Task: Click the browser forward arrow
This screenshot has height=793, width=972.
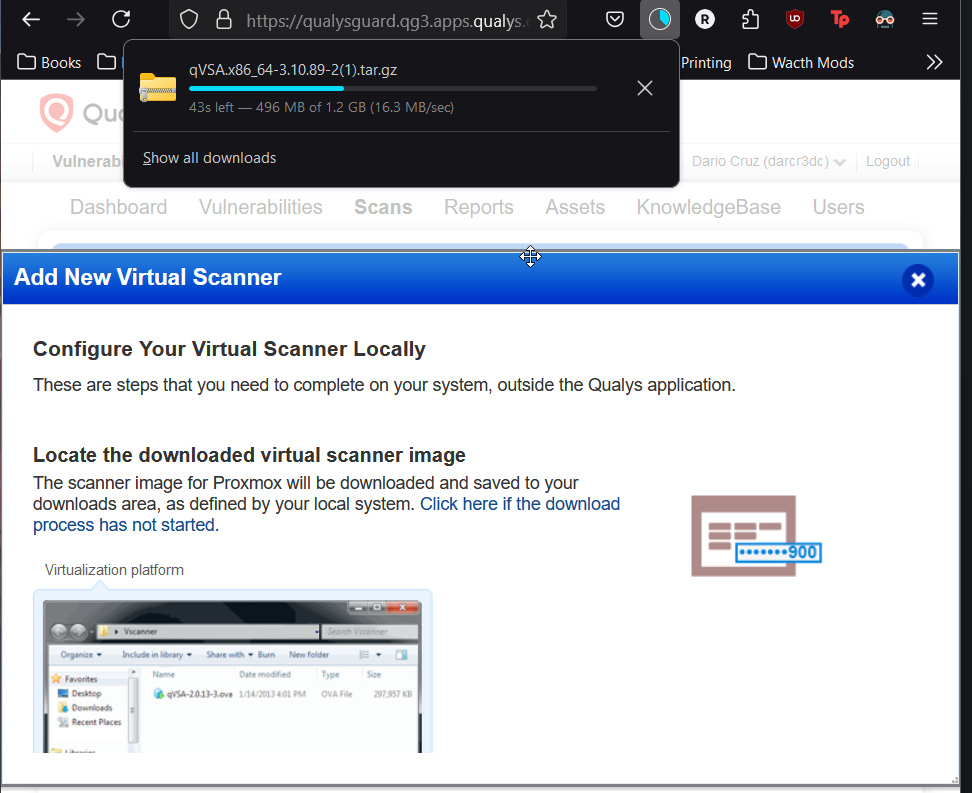Action: 76,20
